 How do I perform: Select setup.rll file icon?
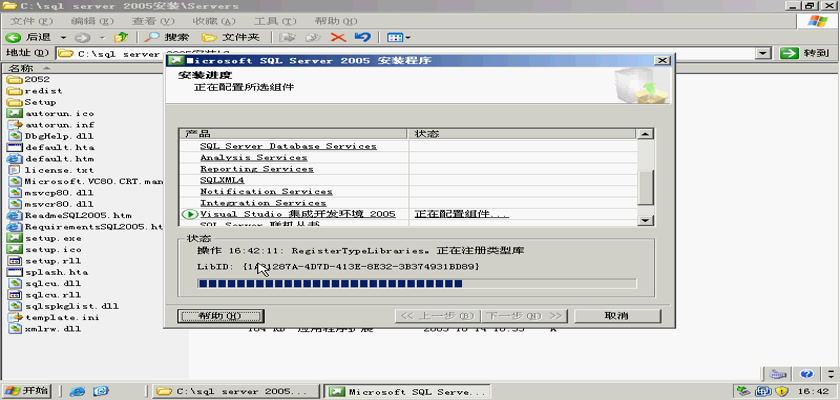(15, 261)
